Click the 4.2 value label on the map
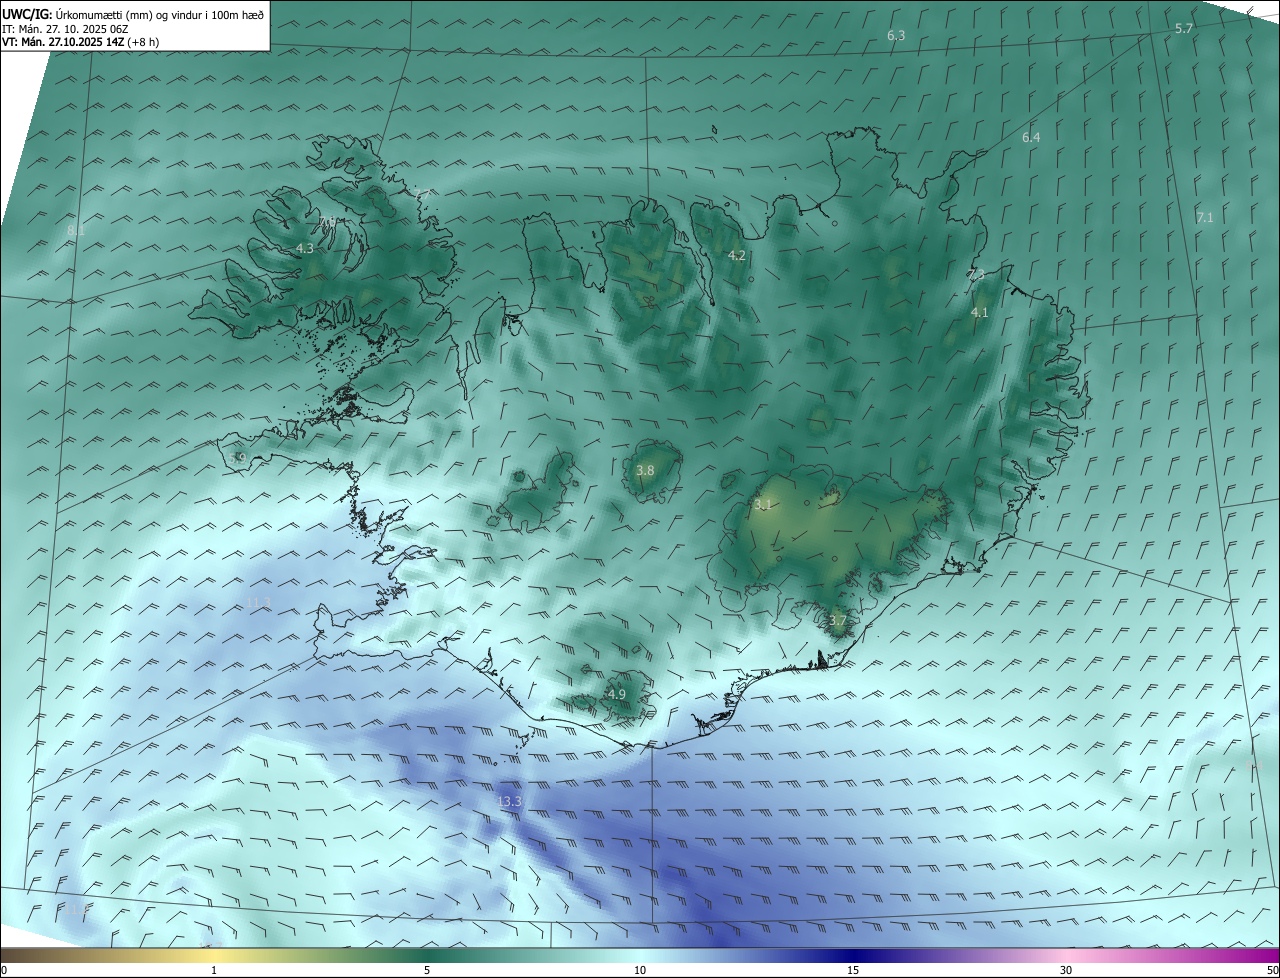This screenshot has width=1280, height=978. (x=737, y=256)
